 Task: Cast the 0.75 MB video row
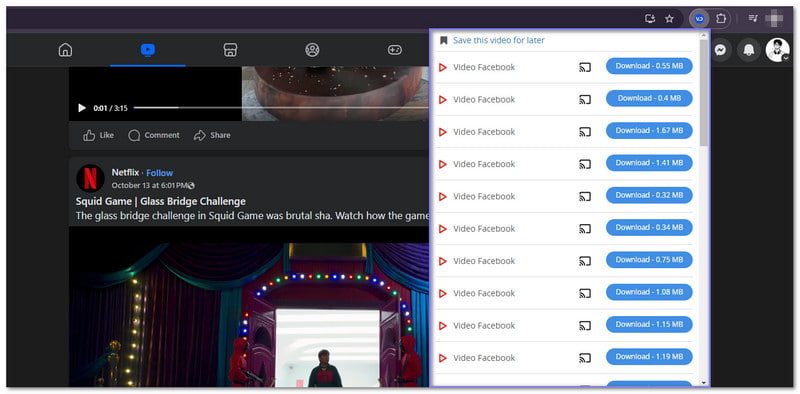point(585,261)
